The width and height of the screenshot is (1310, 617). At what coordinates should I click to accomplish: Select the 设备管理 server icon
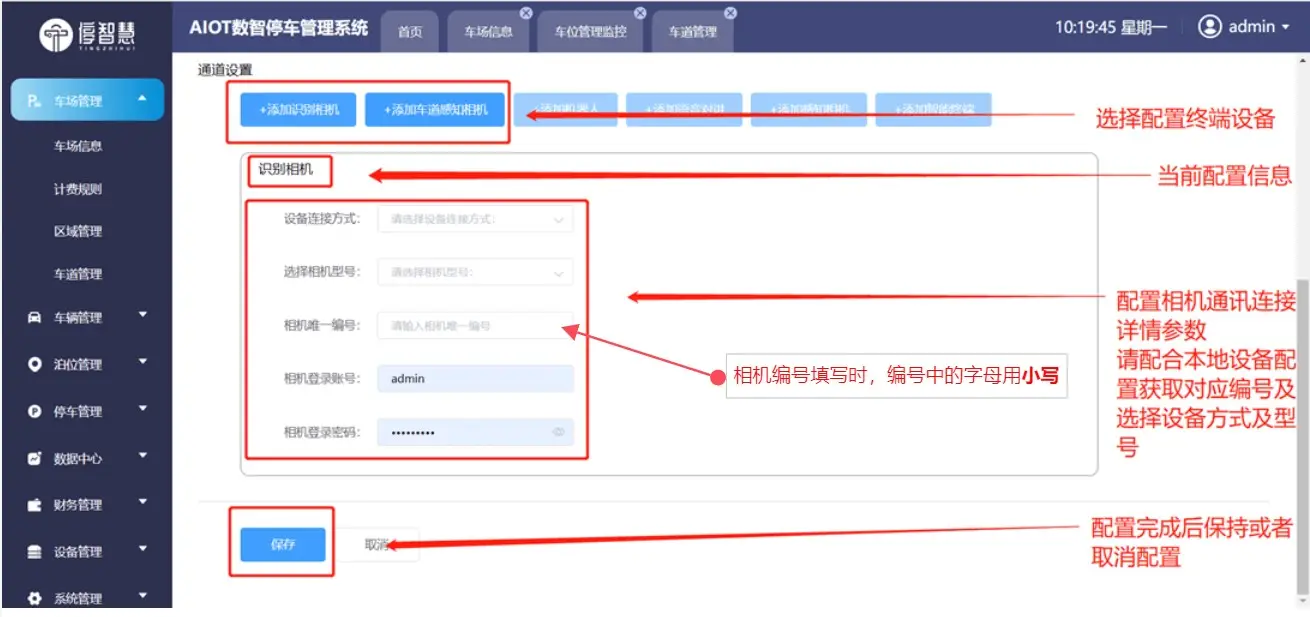point(33,551)
